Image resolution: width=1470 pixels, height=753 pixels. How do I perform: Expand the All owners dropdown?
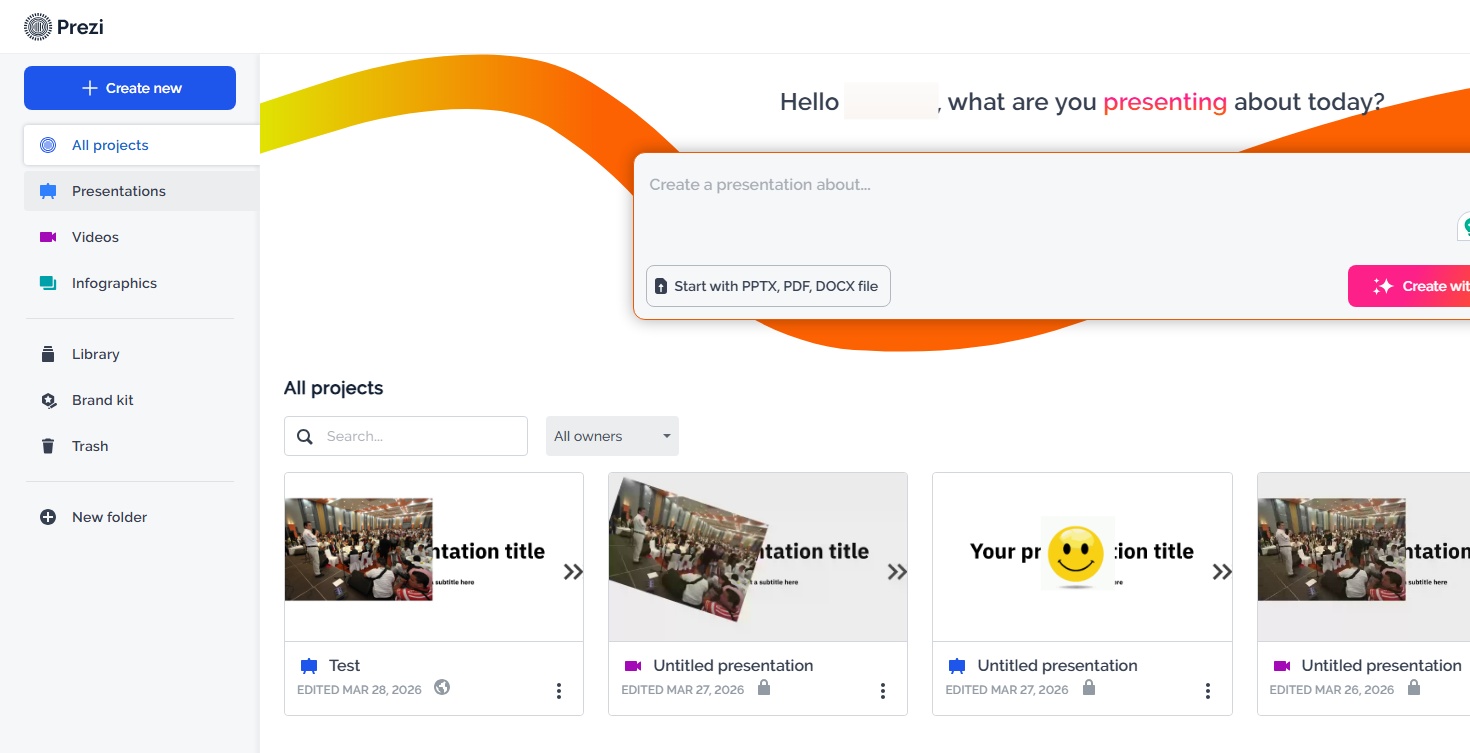coord(612,436)
